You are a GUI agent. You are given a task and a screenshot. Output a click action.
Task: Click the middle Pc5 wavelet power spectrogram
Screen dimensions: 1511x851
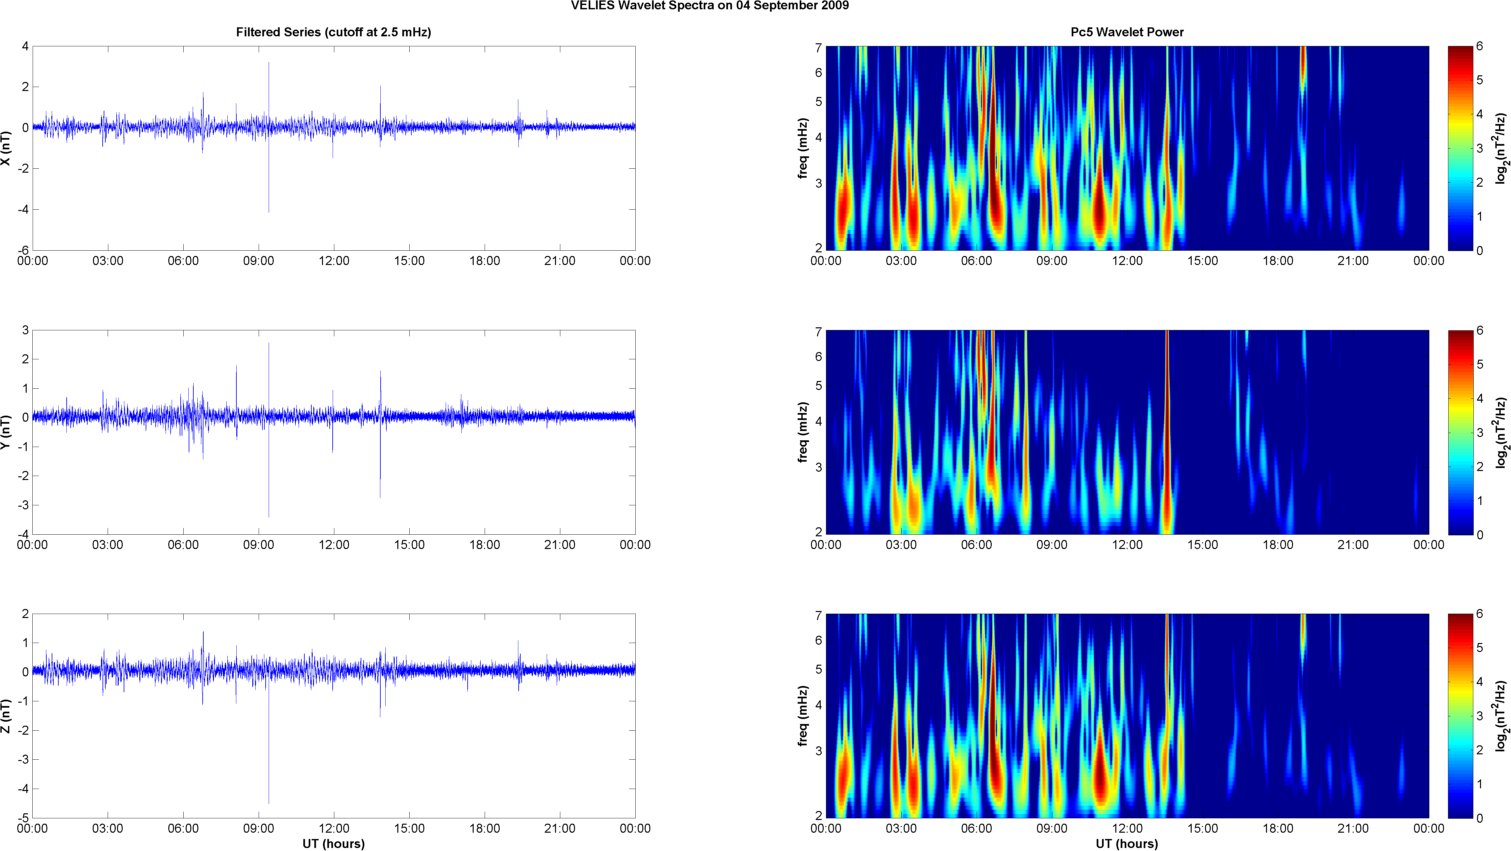click(1127, 432)
